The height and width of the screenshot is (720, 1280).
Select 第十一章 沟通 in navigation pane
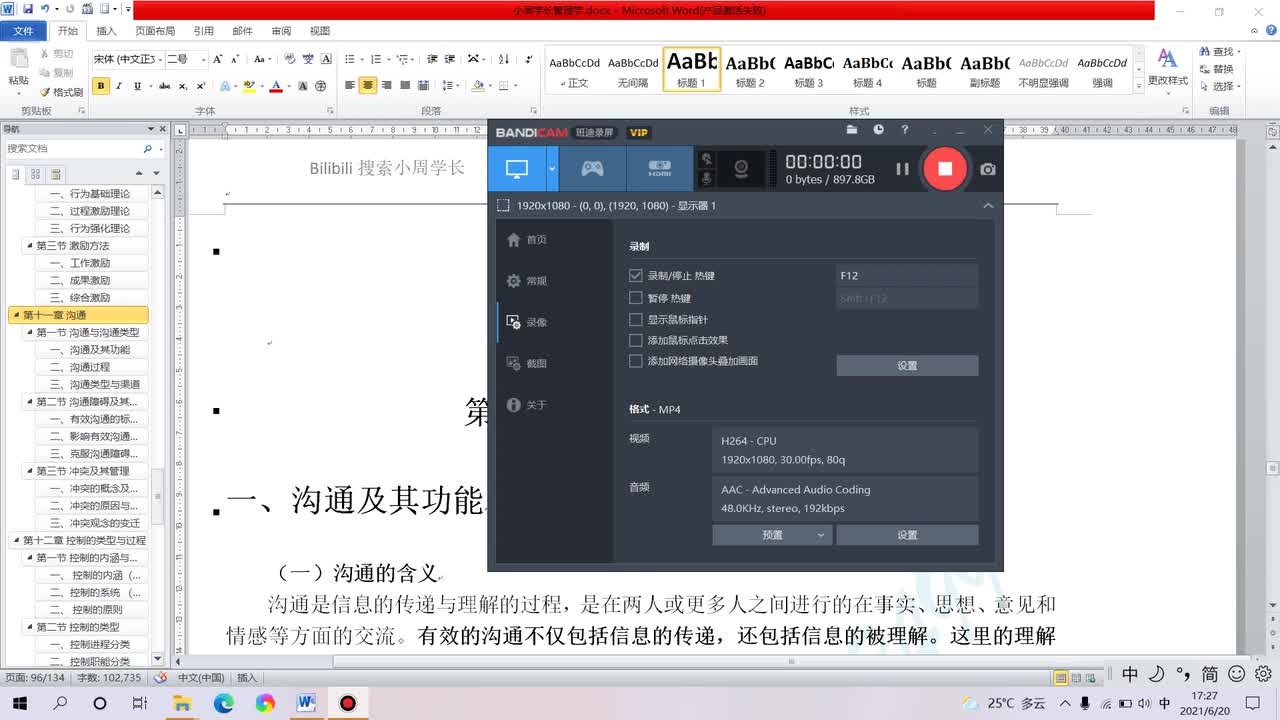78,315
